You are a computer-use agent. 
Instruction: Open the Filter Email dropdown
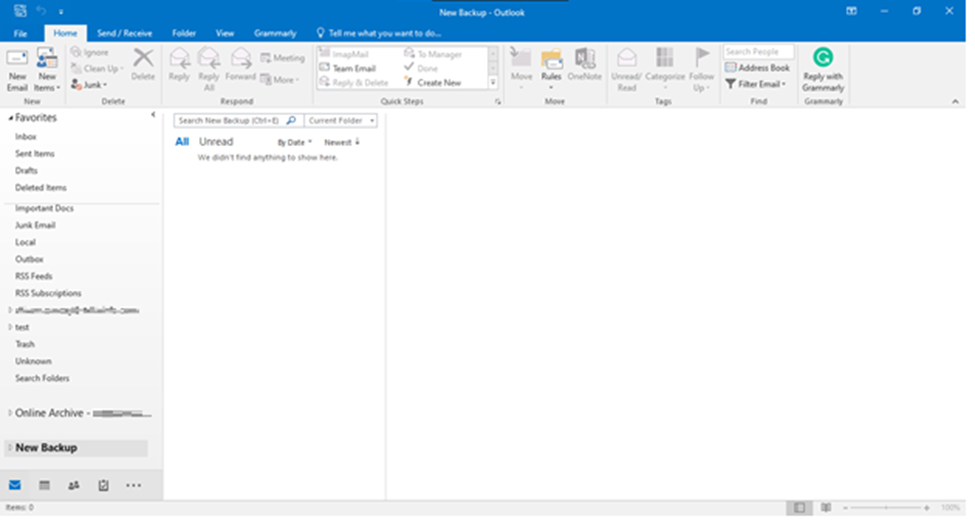click(x=756, y=84)
